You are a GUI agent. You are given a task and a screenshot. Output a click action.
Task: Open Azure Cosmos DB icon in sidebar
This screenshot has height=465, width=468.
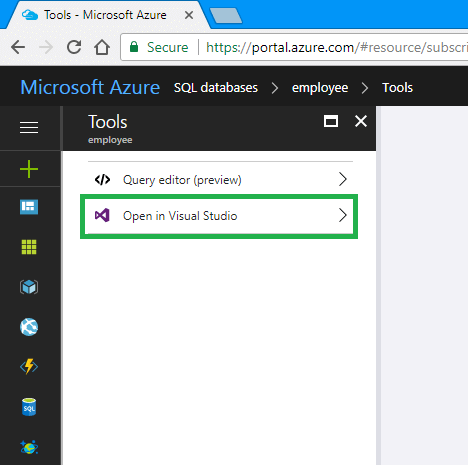29,447
